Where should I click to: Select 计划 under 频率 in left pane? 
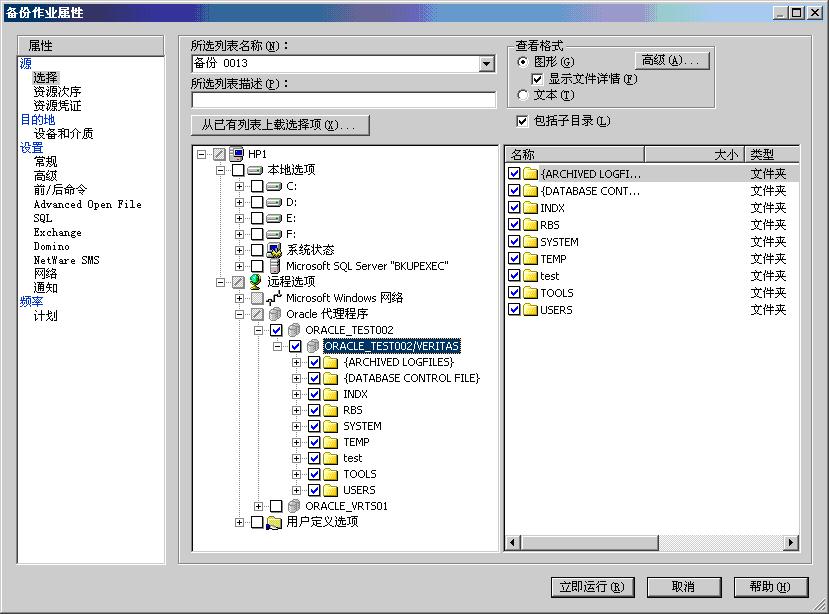[45, 316]
